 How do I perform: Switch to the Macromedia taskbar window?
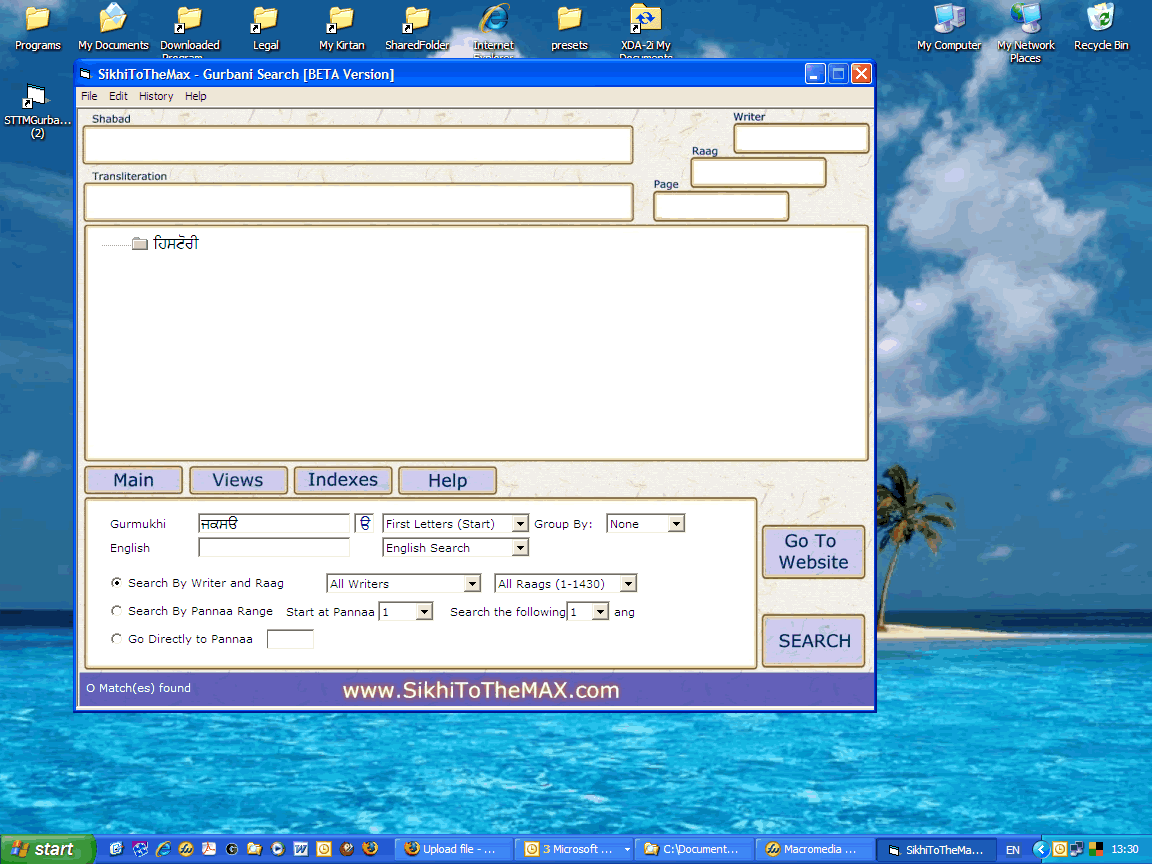[814, 849]
